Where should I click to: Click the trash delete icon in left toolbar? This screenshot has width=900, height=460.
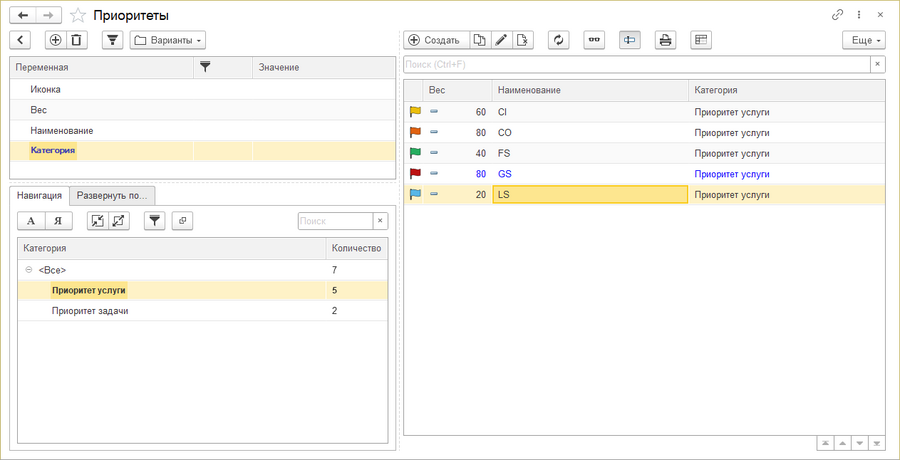click(77, 40)
